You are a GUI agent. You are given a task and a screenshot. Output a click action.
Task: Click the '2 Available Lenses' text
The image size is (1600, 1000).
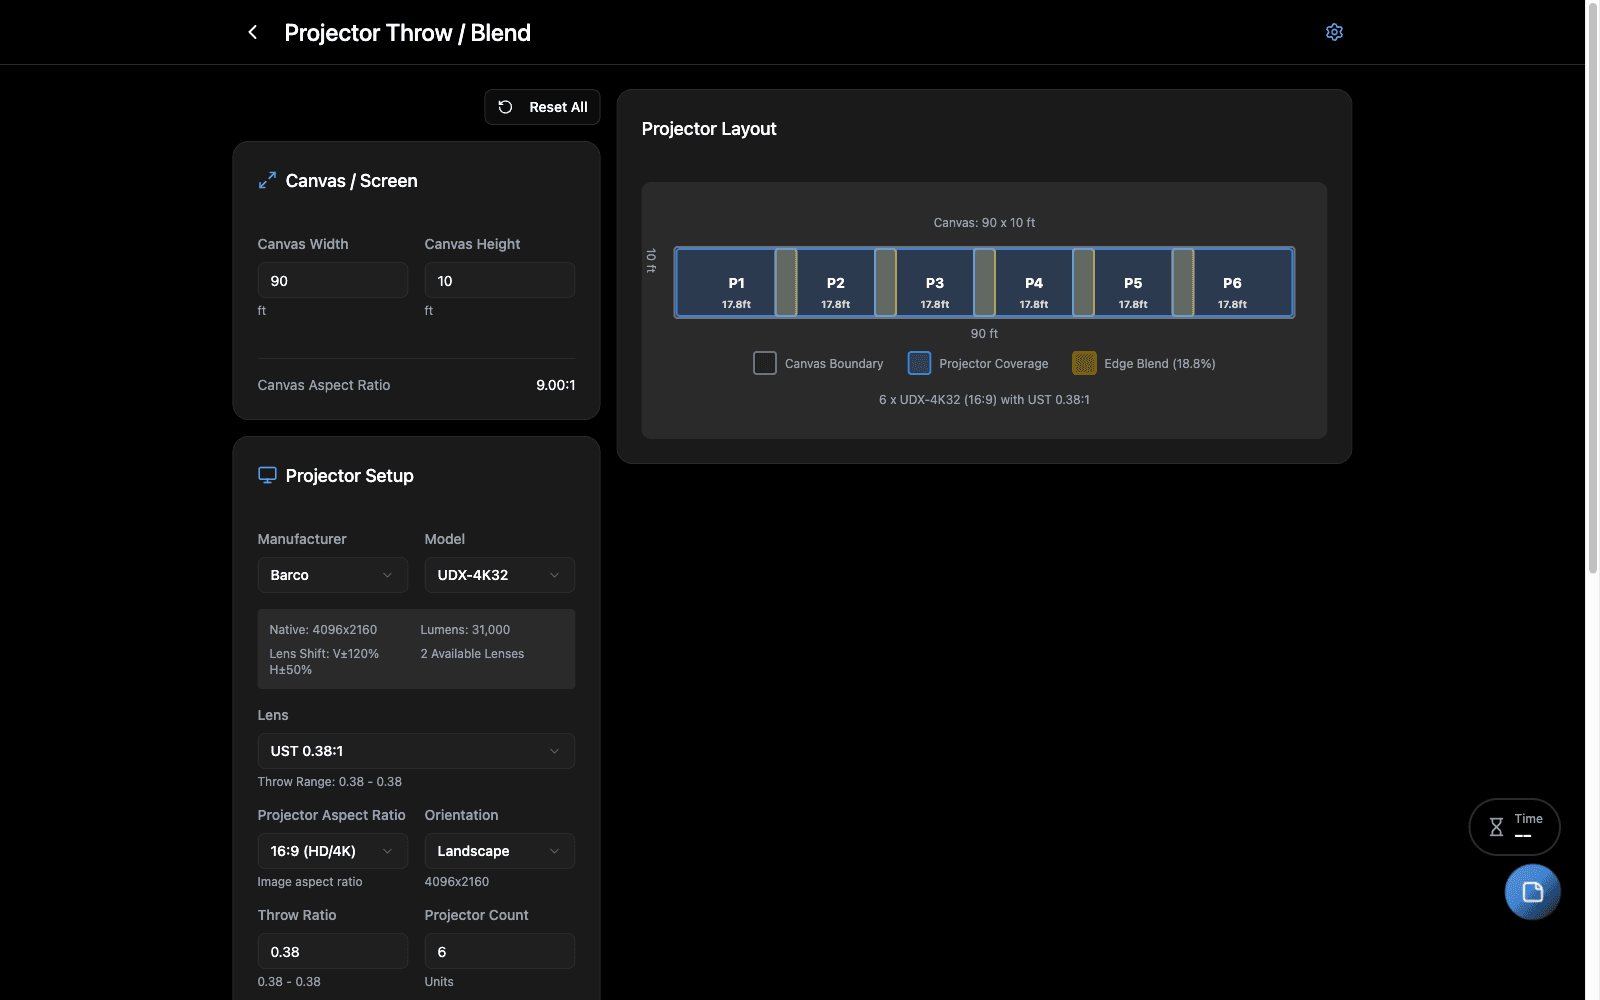click(472, 654)
